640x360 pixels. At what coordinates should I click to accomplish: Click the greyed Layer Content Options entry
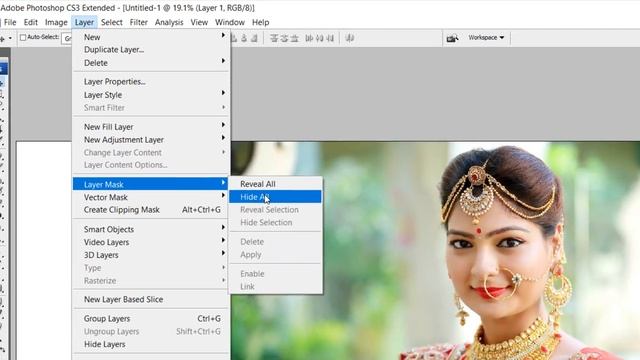151,165
